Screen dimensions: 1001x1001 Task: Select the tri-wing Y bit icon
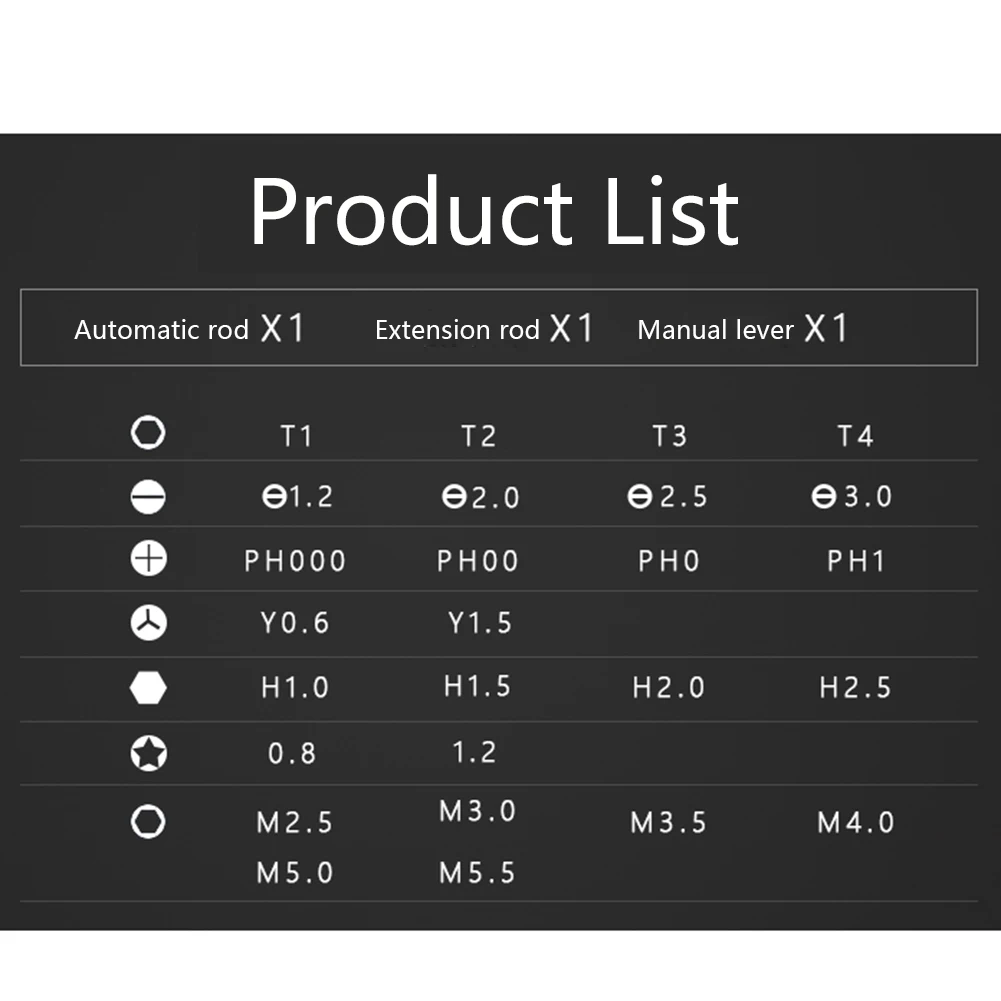(x=149, y=623)
